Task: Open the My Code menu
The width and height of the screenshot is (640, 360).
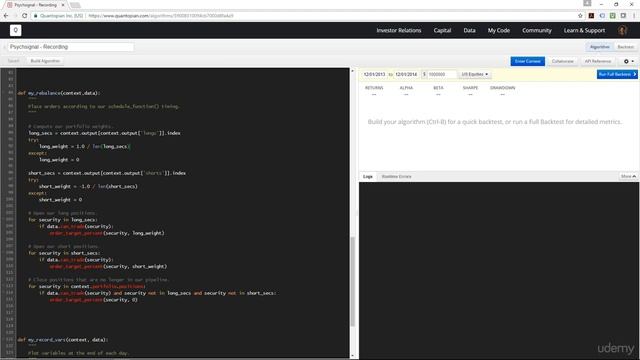Action: click(x=499, y=30)
